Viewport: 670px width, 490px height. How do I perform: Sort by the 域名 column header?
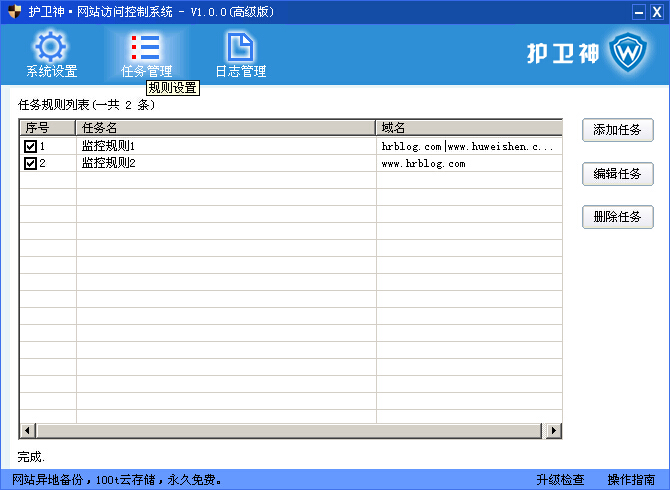point(469,127)
